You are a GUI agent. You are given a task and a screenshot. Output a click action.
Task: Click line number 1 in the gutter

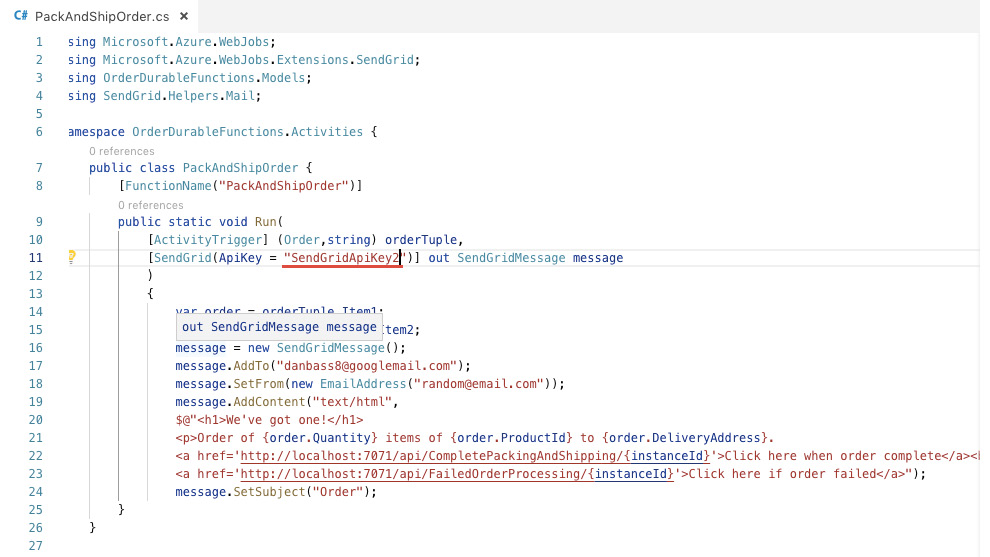point(39,42)
